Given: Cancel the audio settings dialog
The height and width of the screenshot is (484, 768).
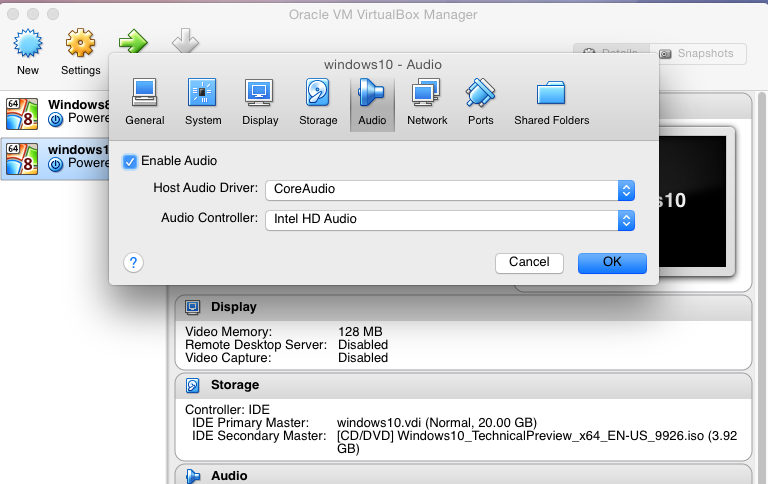Looking at the screenshot, I should point(529,262).
